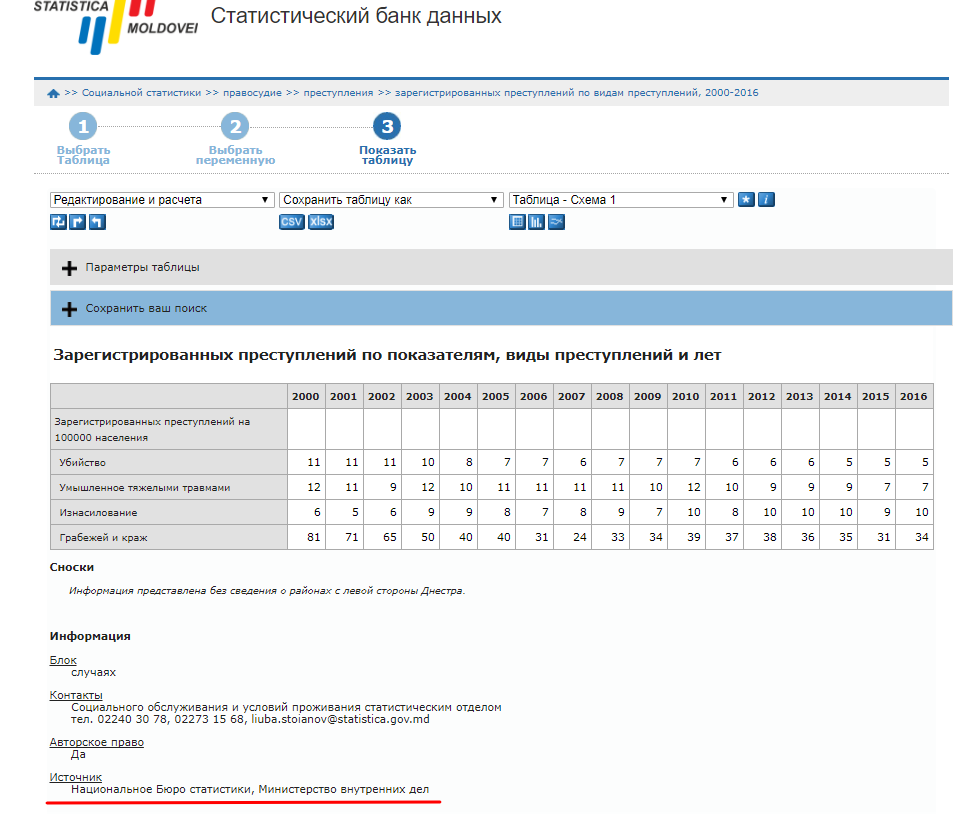Download table as csv
The image size is (976, 814).
pyautogui.click(x=291, y=222)
